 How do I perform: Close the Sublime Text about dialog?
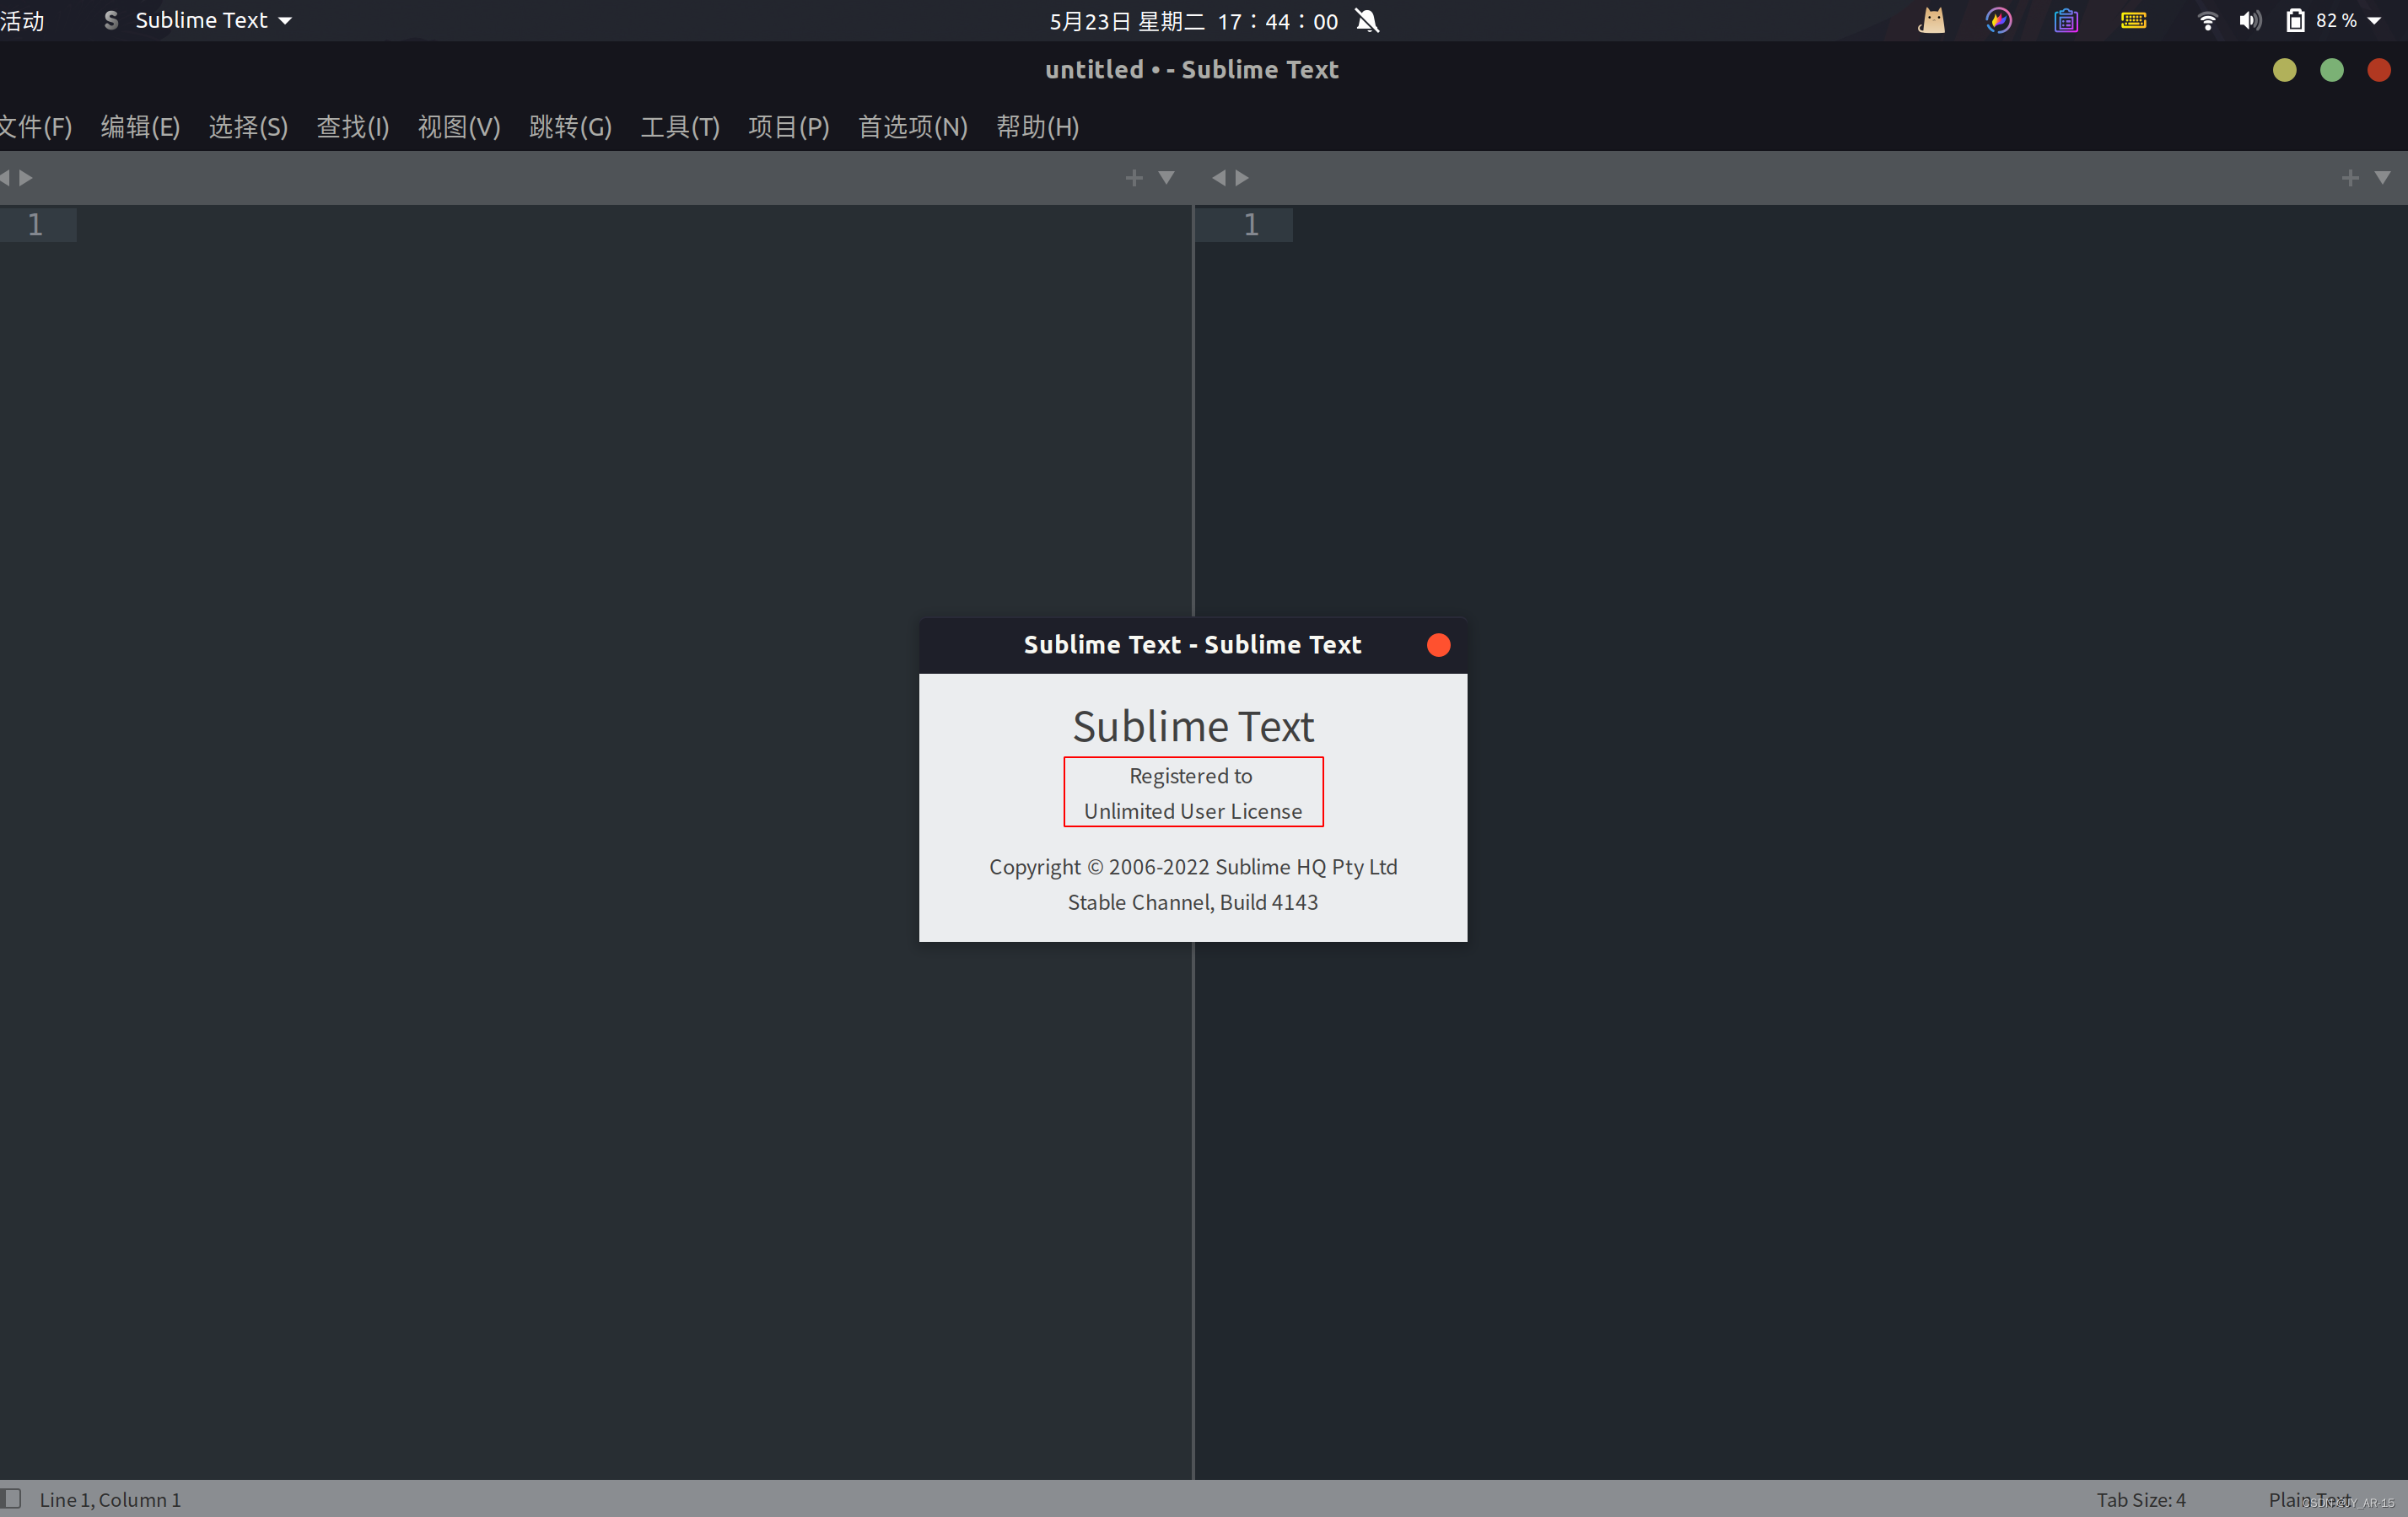1437,645
